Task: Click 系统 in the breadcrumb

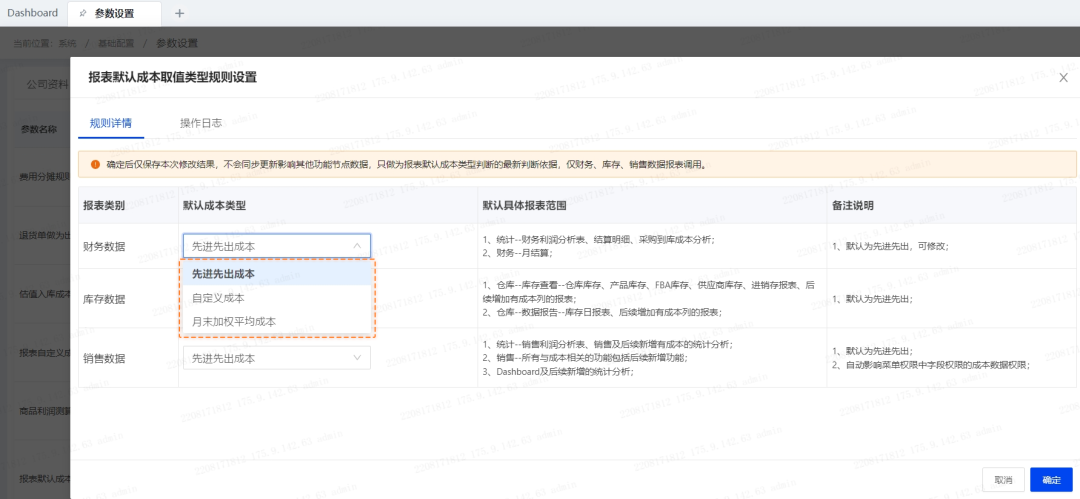Action: pyautogui.click(x=68, y=43)
